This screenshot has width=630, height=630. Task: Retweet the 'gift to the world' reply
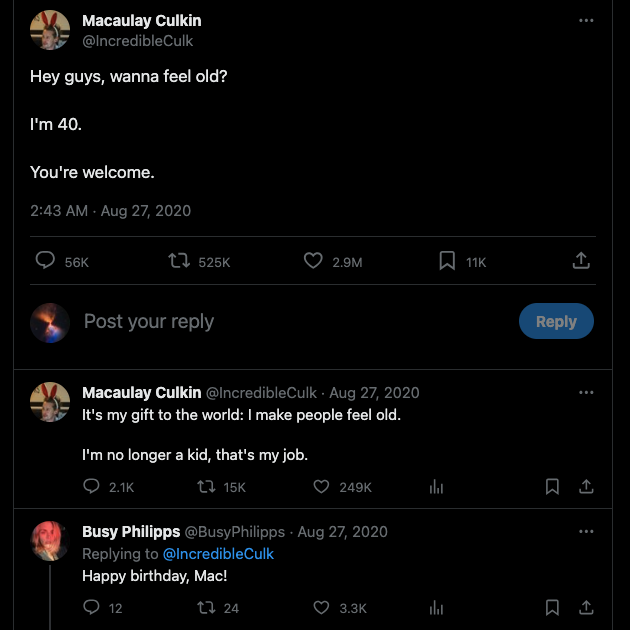[x=207, y=487]
